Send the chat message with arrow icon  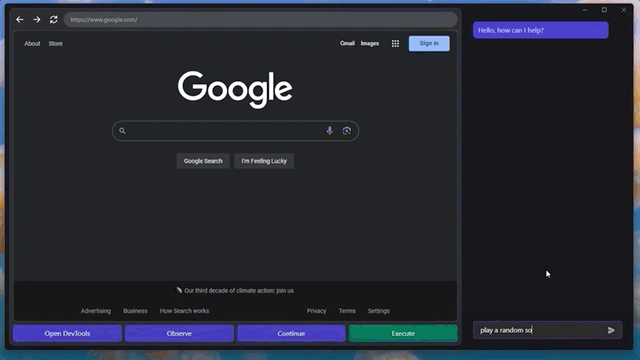(611, 330)
